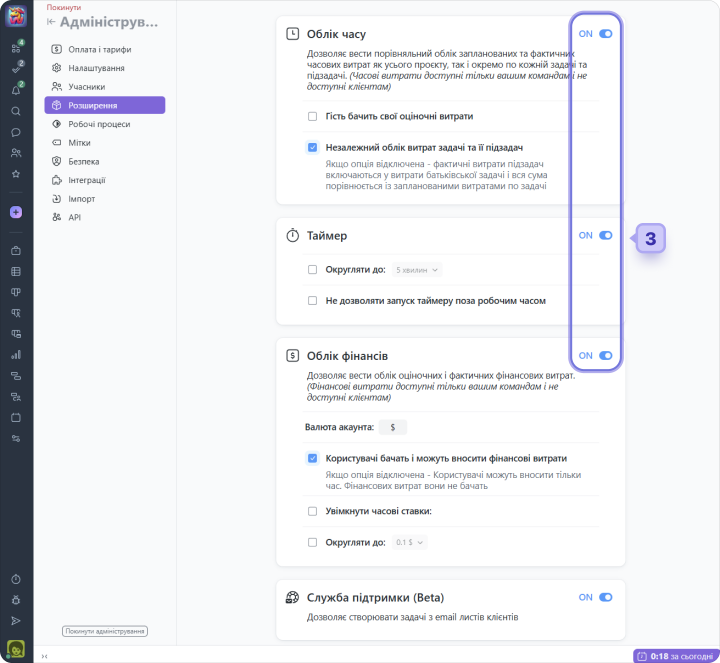Click the 0:18 за сьогодні timer button
The width and height of the screenshot is (720, 663).
coord(675,656)
